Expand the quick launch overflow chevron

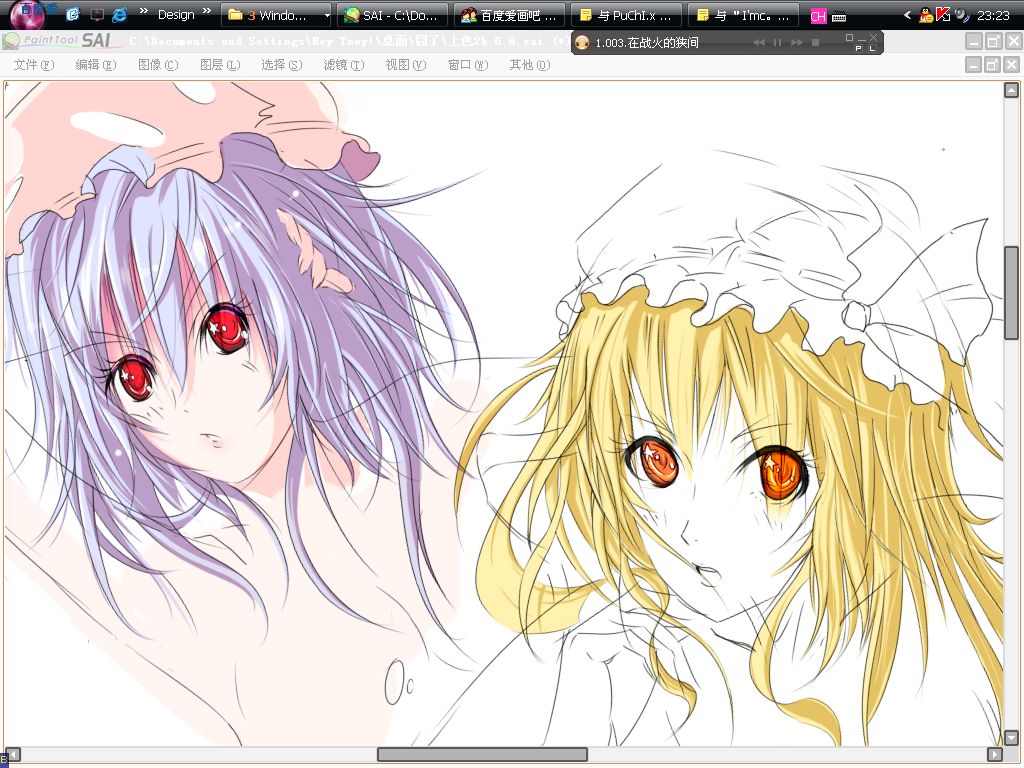click(144, 11)
